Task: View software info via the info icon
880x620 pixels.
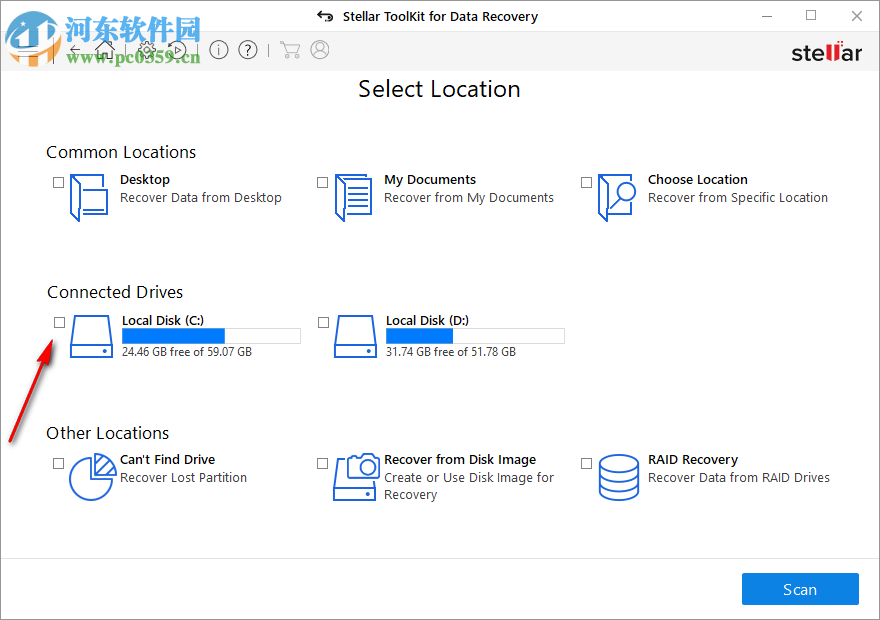Action: [x=219, y=49]
